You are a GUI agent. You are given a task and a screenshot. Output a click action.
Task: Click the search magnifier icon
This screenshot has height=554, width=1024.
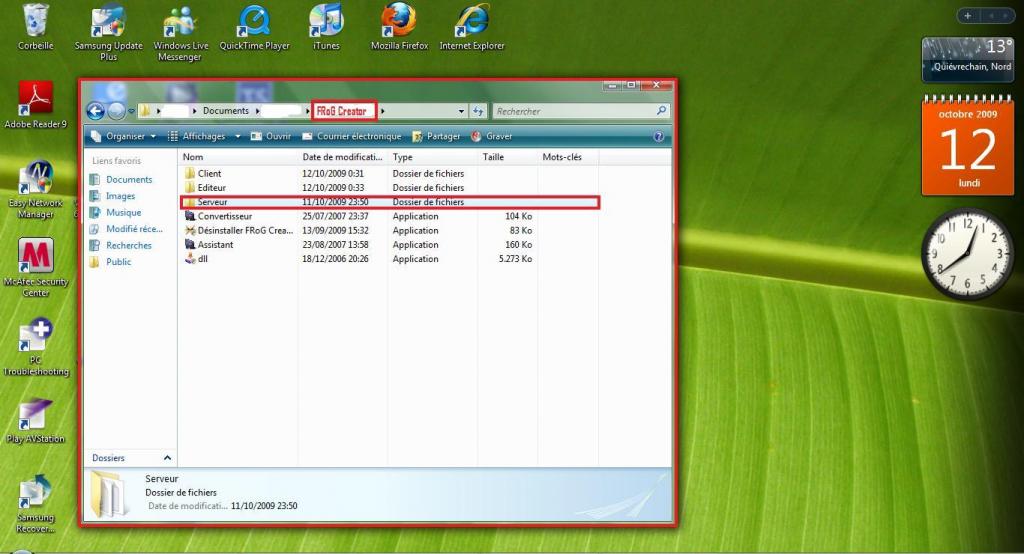(x=661, y=111)
